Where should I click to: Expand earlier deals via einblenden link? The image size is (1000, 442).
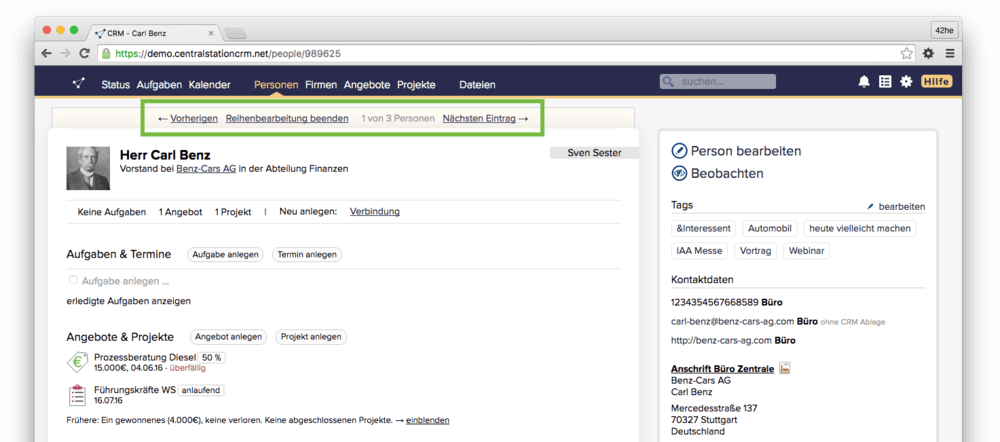pyautogui.click(x=428, y=420)
